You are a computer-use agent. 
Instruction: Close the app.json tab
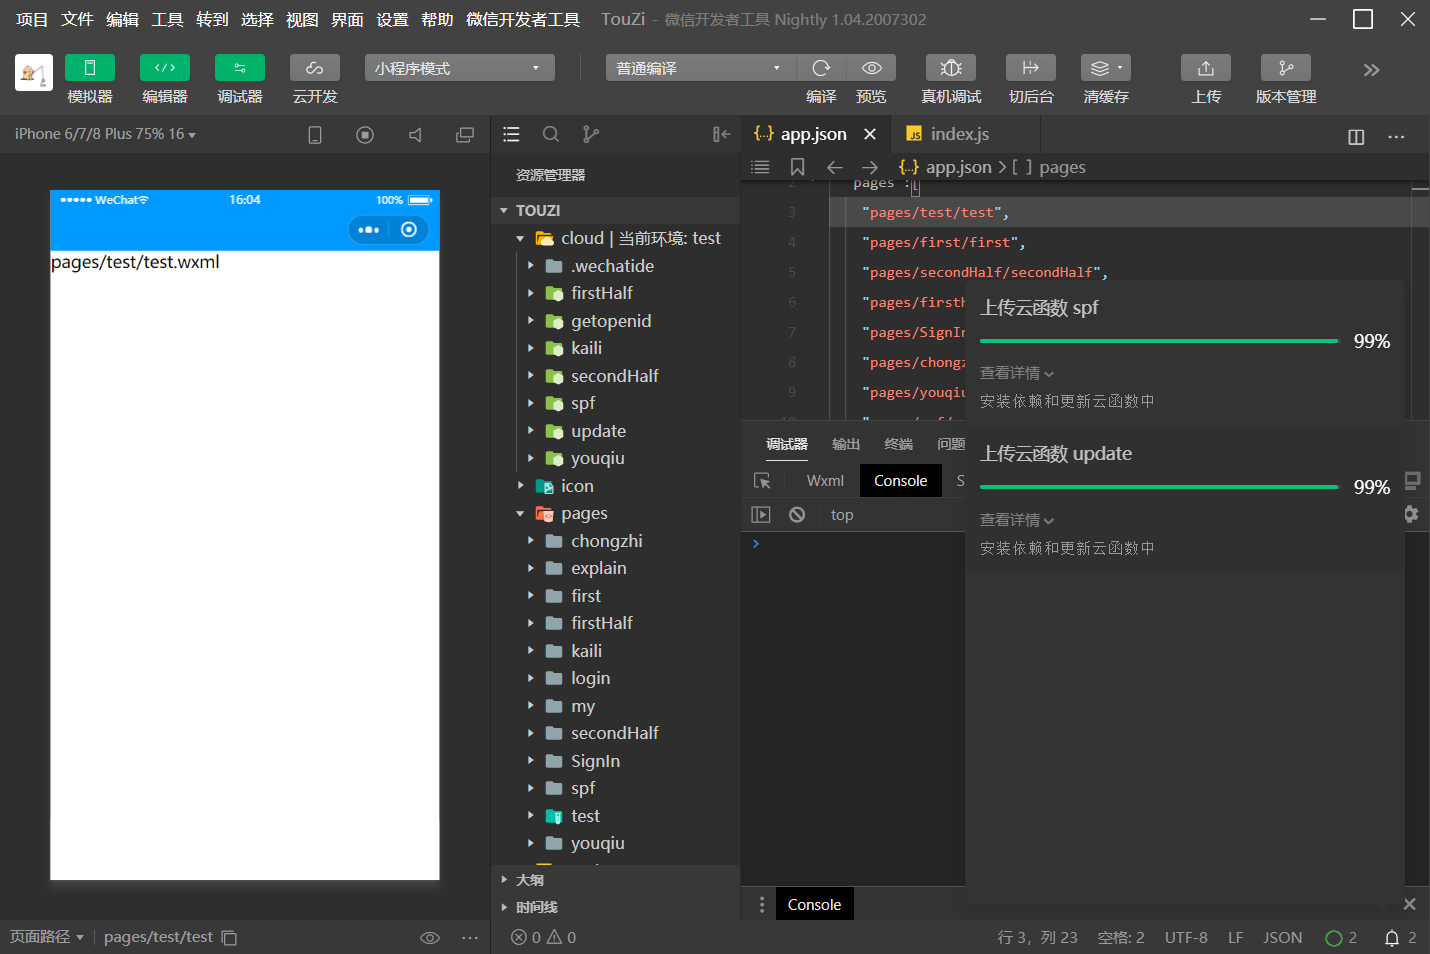pyautogui.click(x=870, y=134)
